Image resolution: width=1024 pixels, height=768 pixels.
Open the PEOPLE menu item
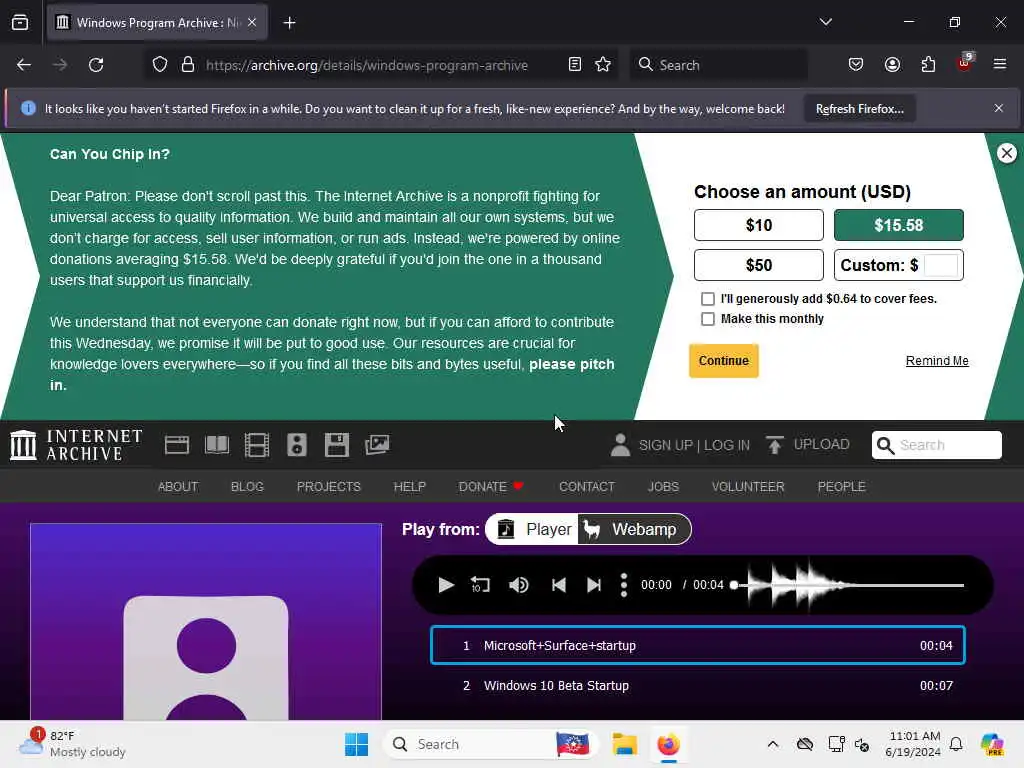[x=841, y=487]
